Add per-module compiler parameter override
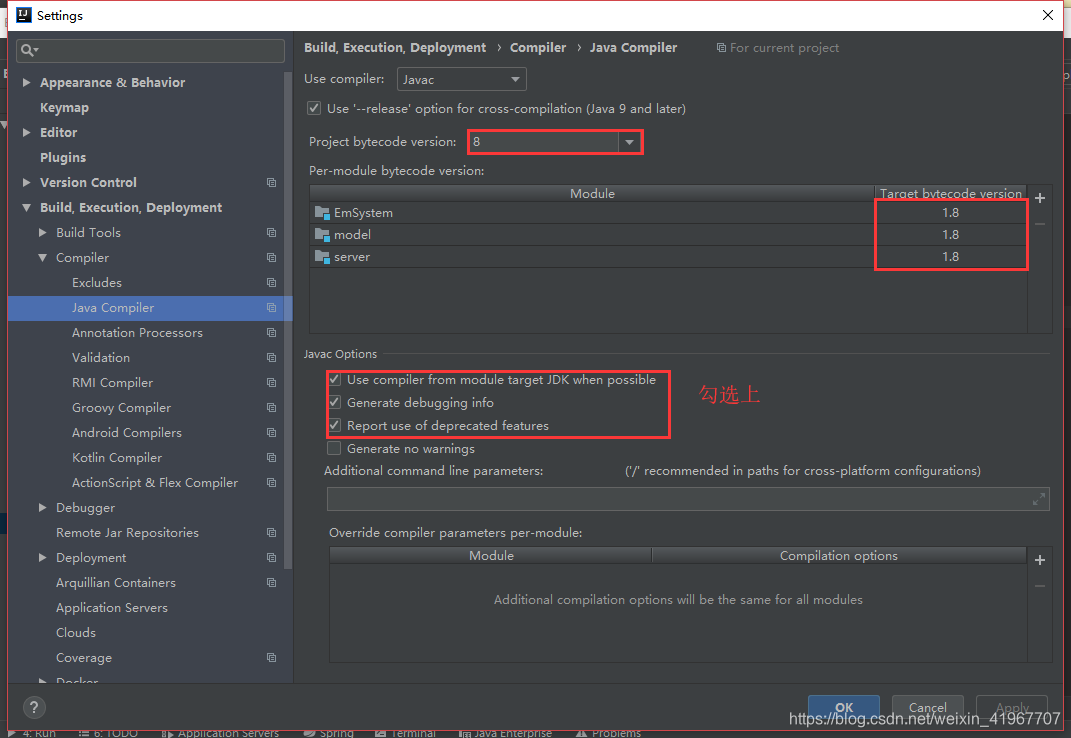 tap(1040, 560)
